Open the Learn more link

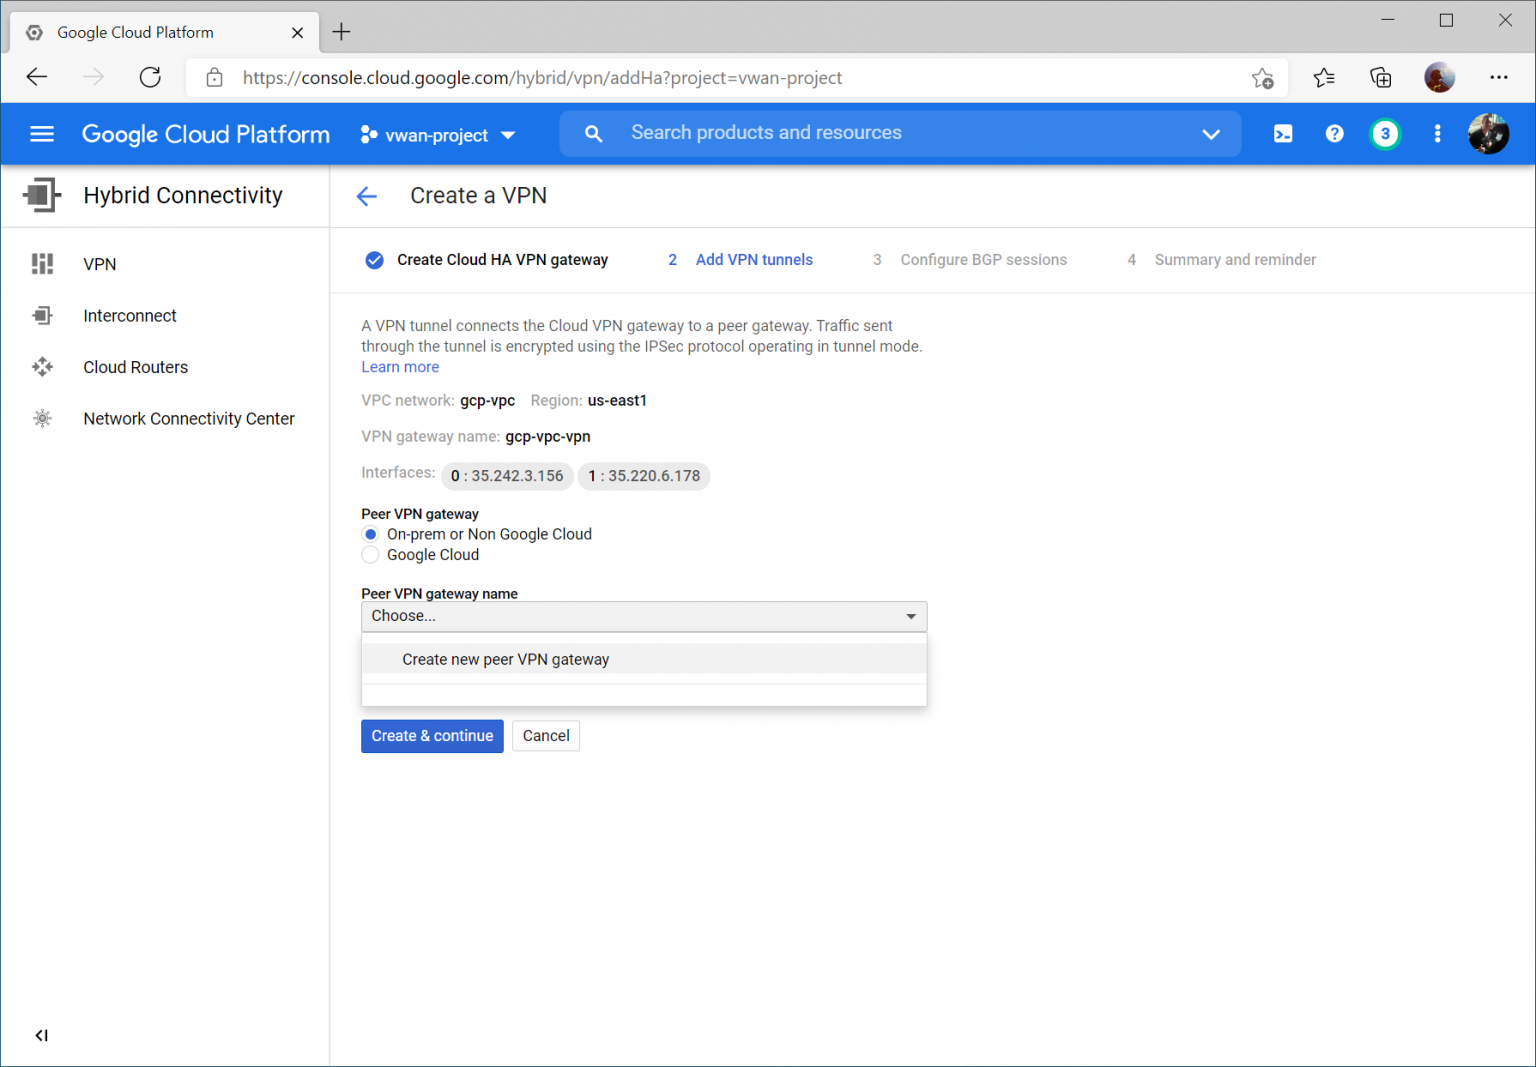tap(400, 366)
